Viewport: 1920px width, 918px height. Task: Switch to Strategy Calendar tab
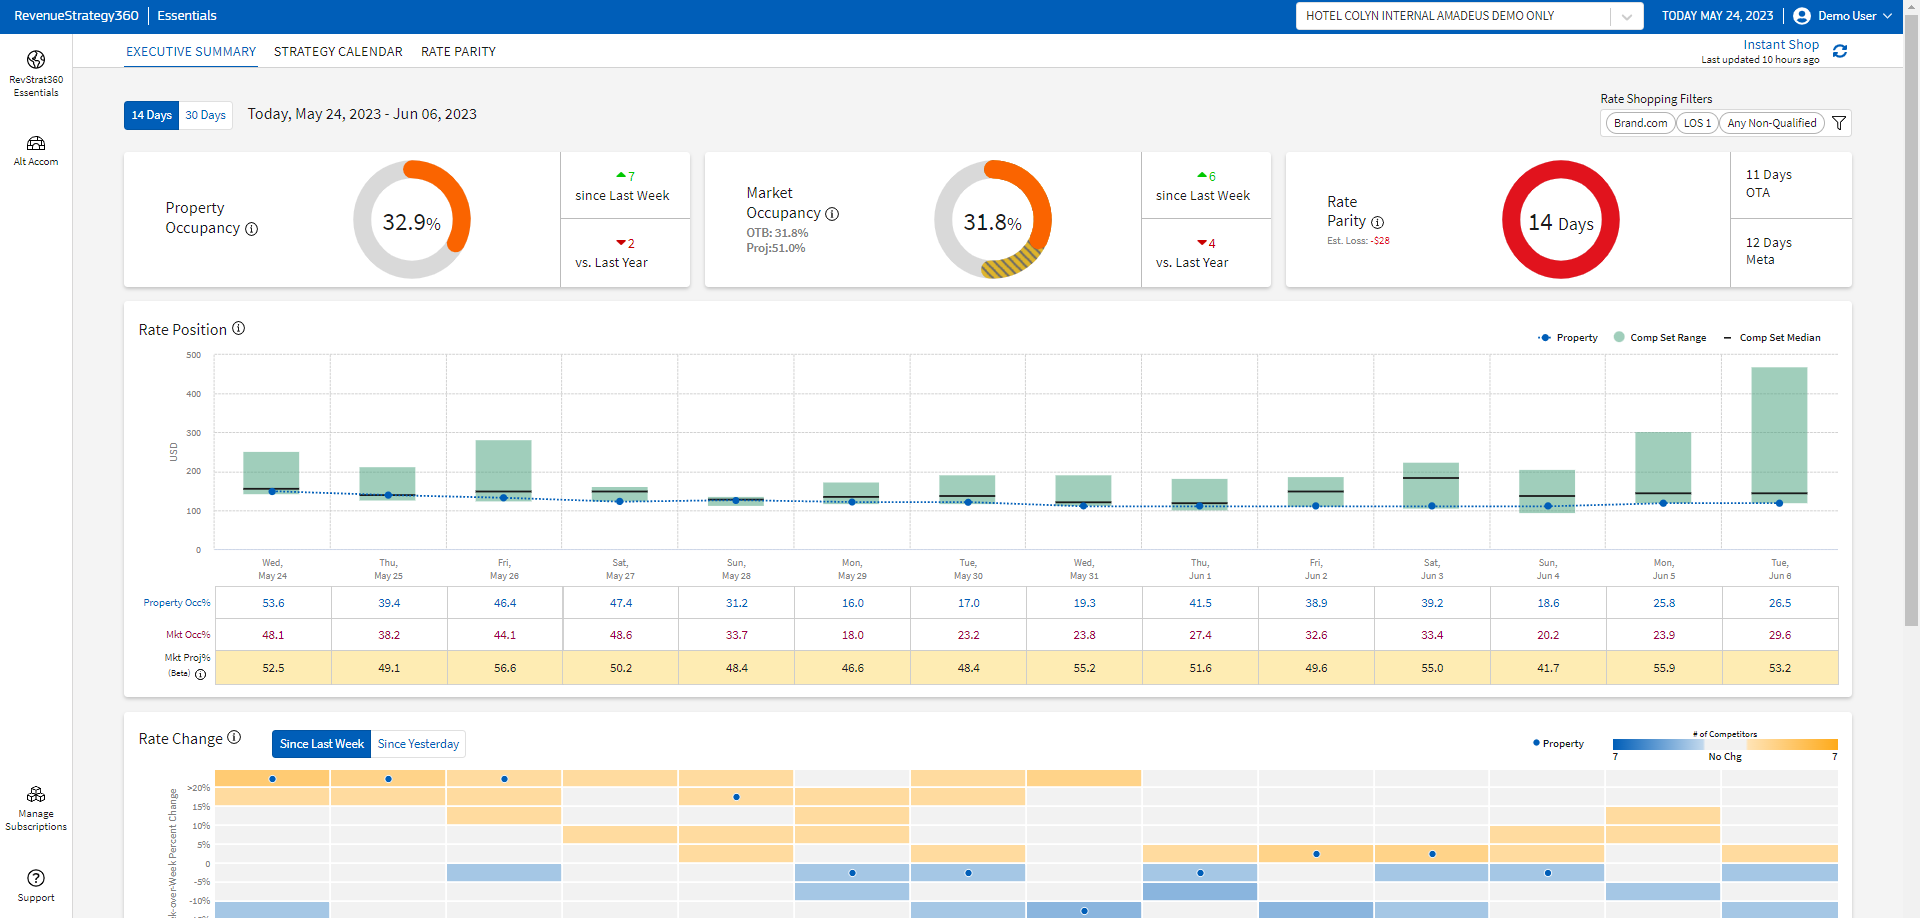click(338, 52)
